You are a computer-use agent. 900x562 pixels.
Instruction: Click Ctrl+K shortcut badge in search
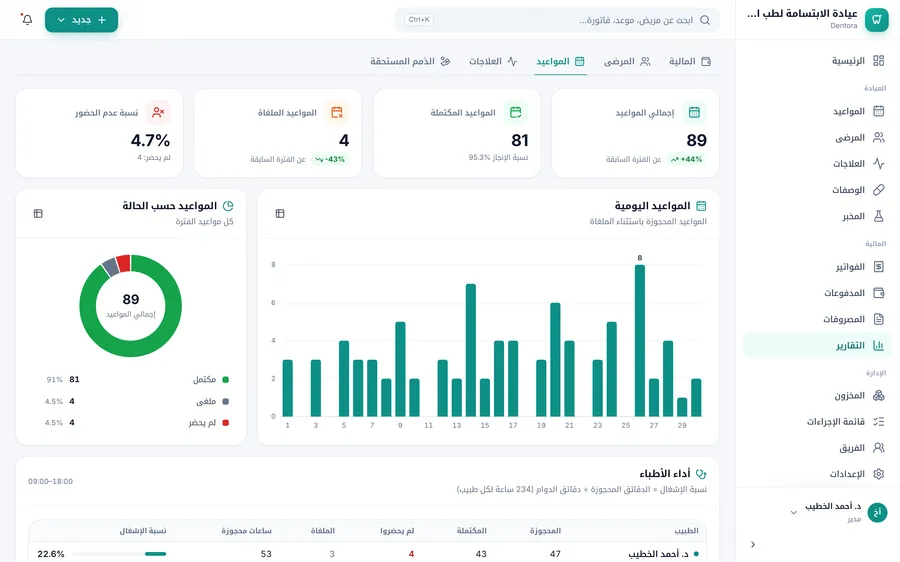point(419,20)
